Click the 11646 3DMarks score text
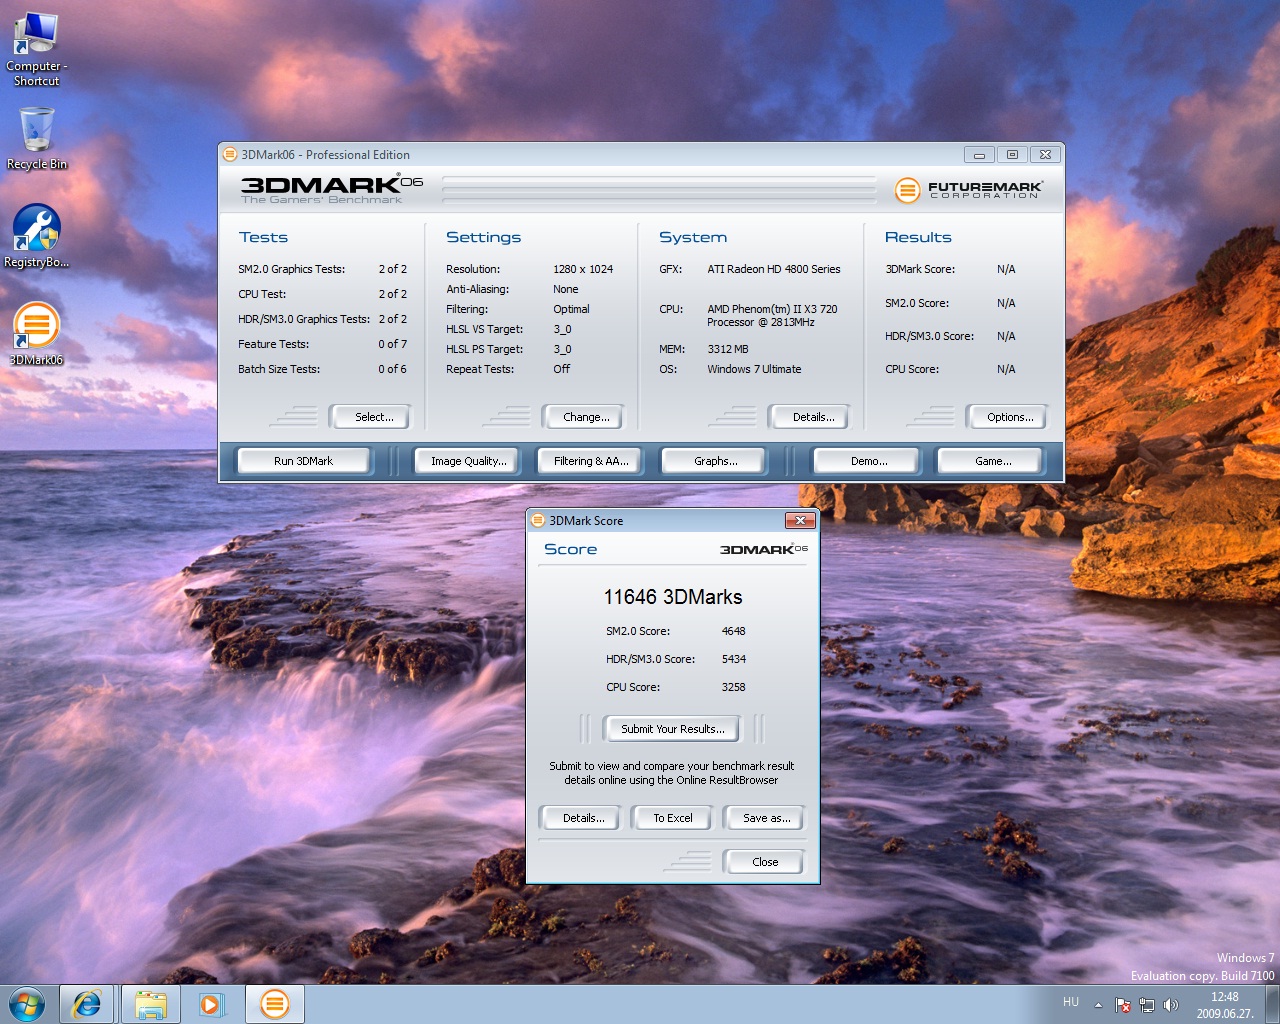Viewport: 1280px width, 1024px height. [x=673, y=597]
